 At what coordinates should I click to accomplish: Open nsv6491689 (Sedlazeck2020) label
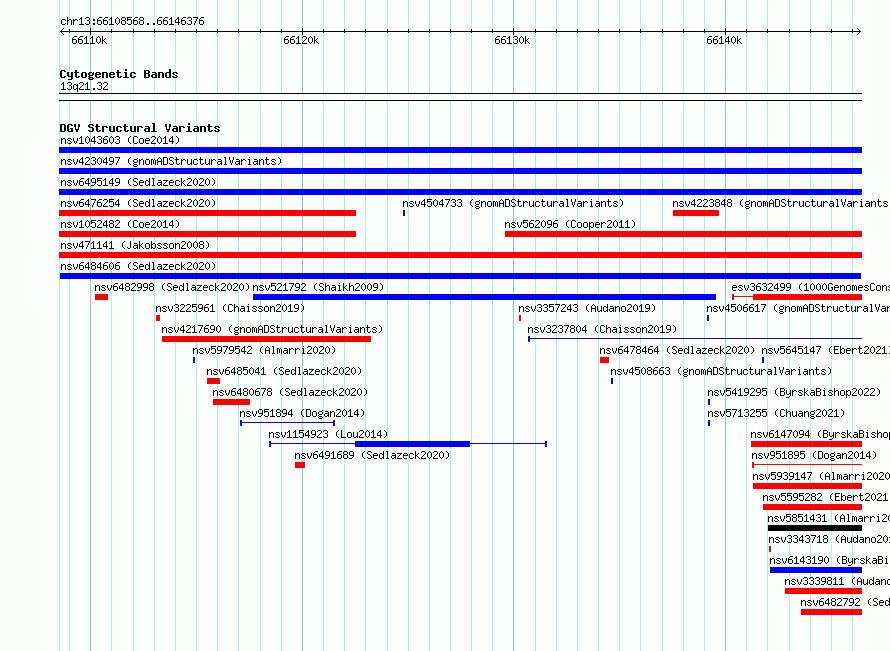click(x=372, y=455)
